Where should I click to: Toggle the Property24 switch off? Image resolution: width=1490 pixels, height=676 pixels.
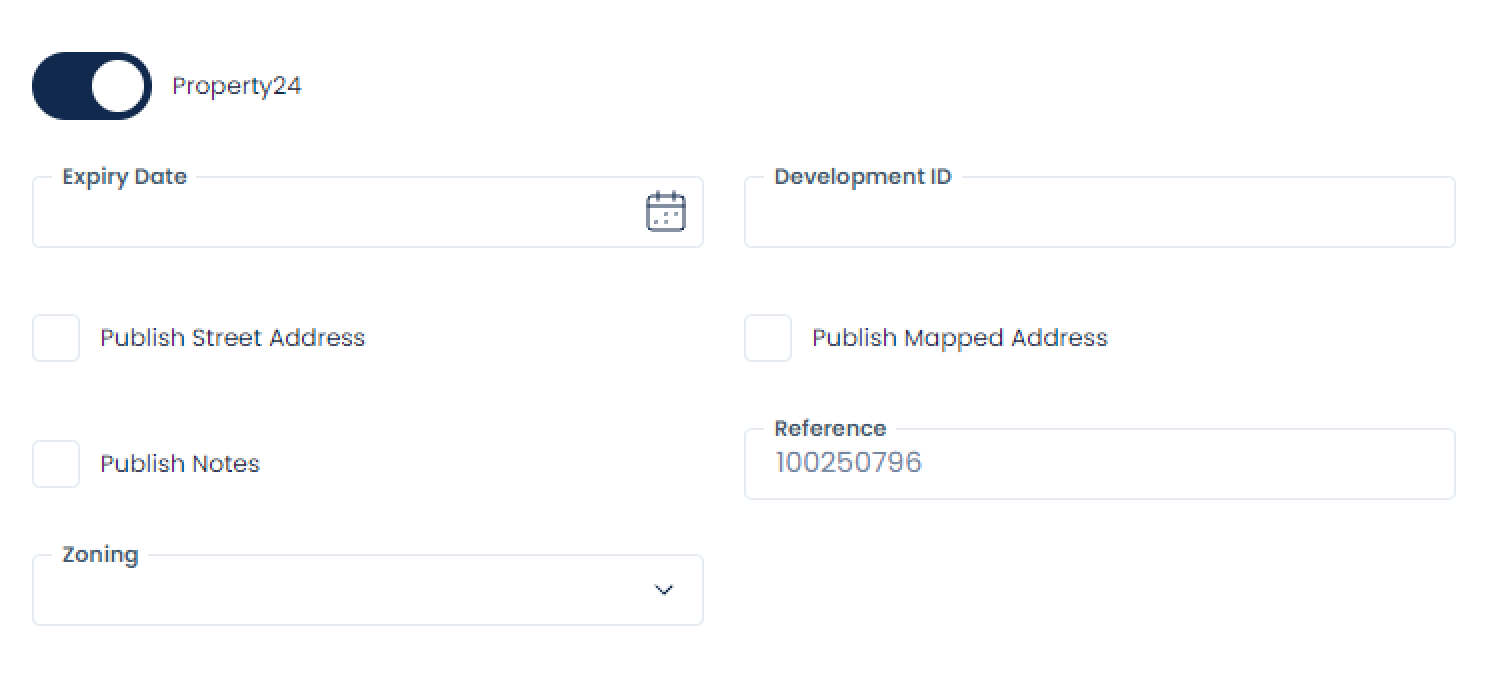91,86
